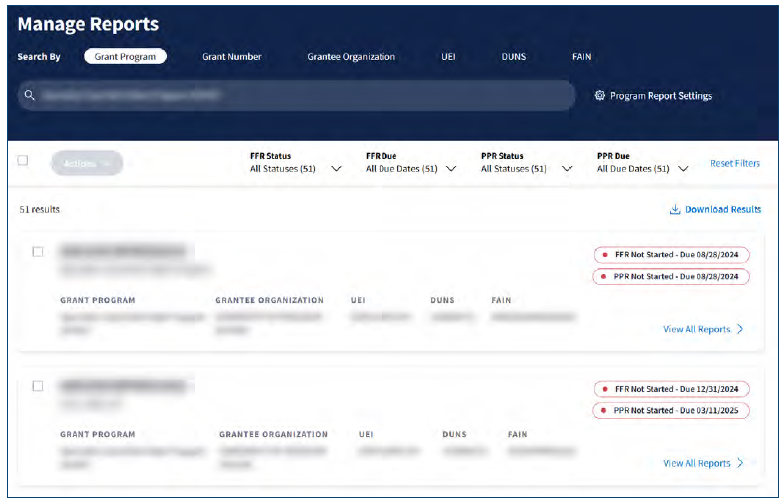784x501 pixels.
Task: Check the second grant result checkbox
Action: pyautogui.click(x=38, y=386)
